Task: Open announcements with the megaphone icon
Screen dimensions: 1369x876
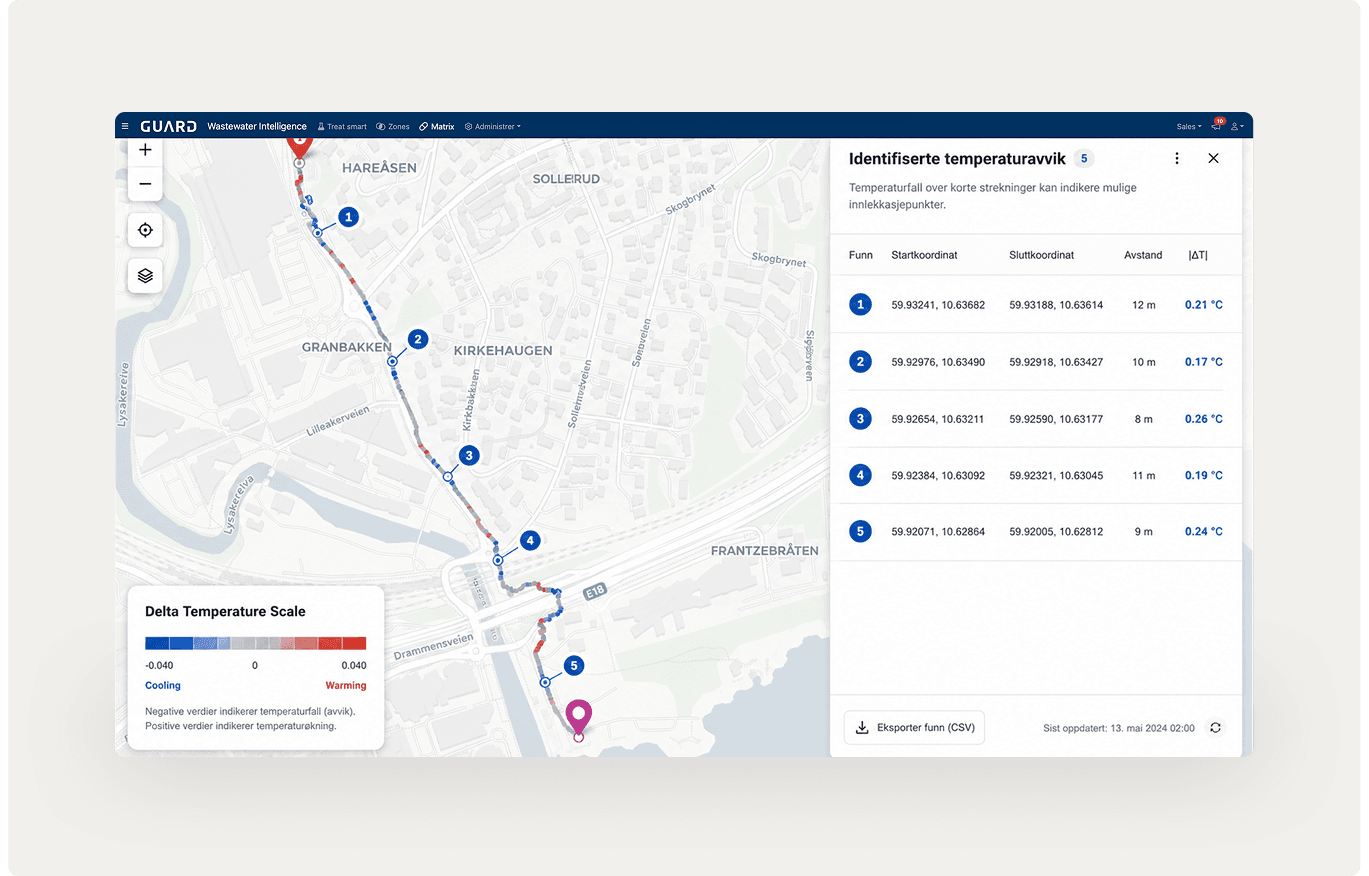Action: pos(1217,127)
